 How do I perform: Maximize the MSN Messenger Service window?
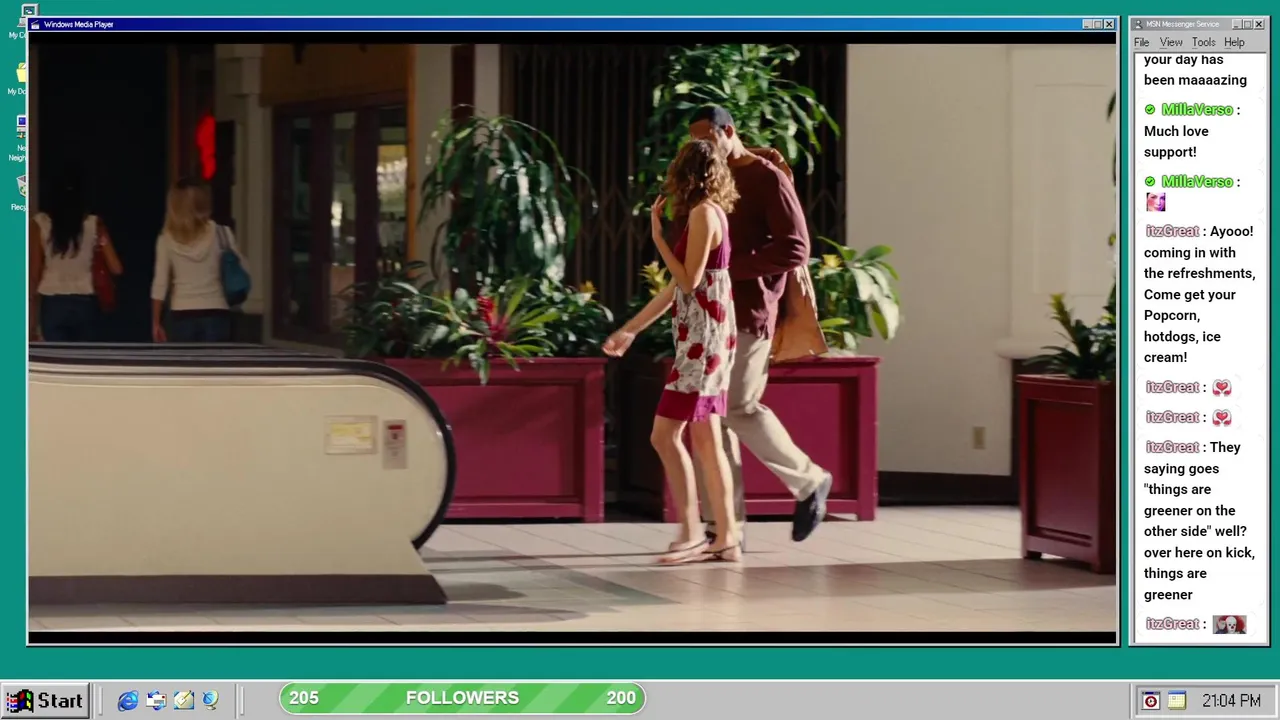coord(1248,24)
